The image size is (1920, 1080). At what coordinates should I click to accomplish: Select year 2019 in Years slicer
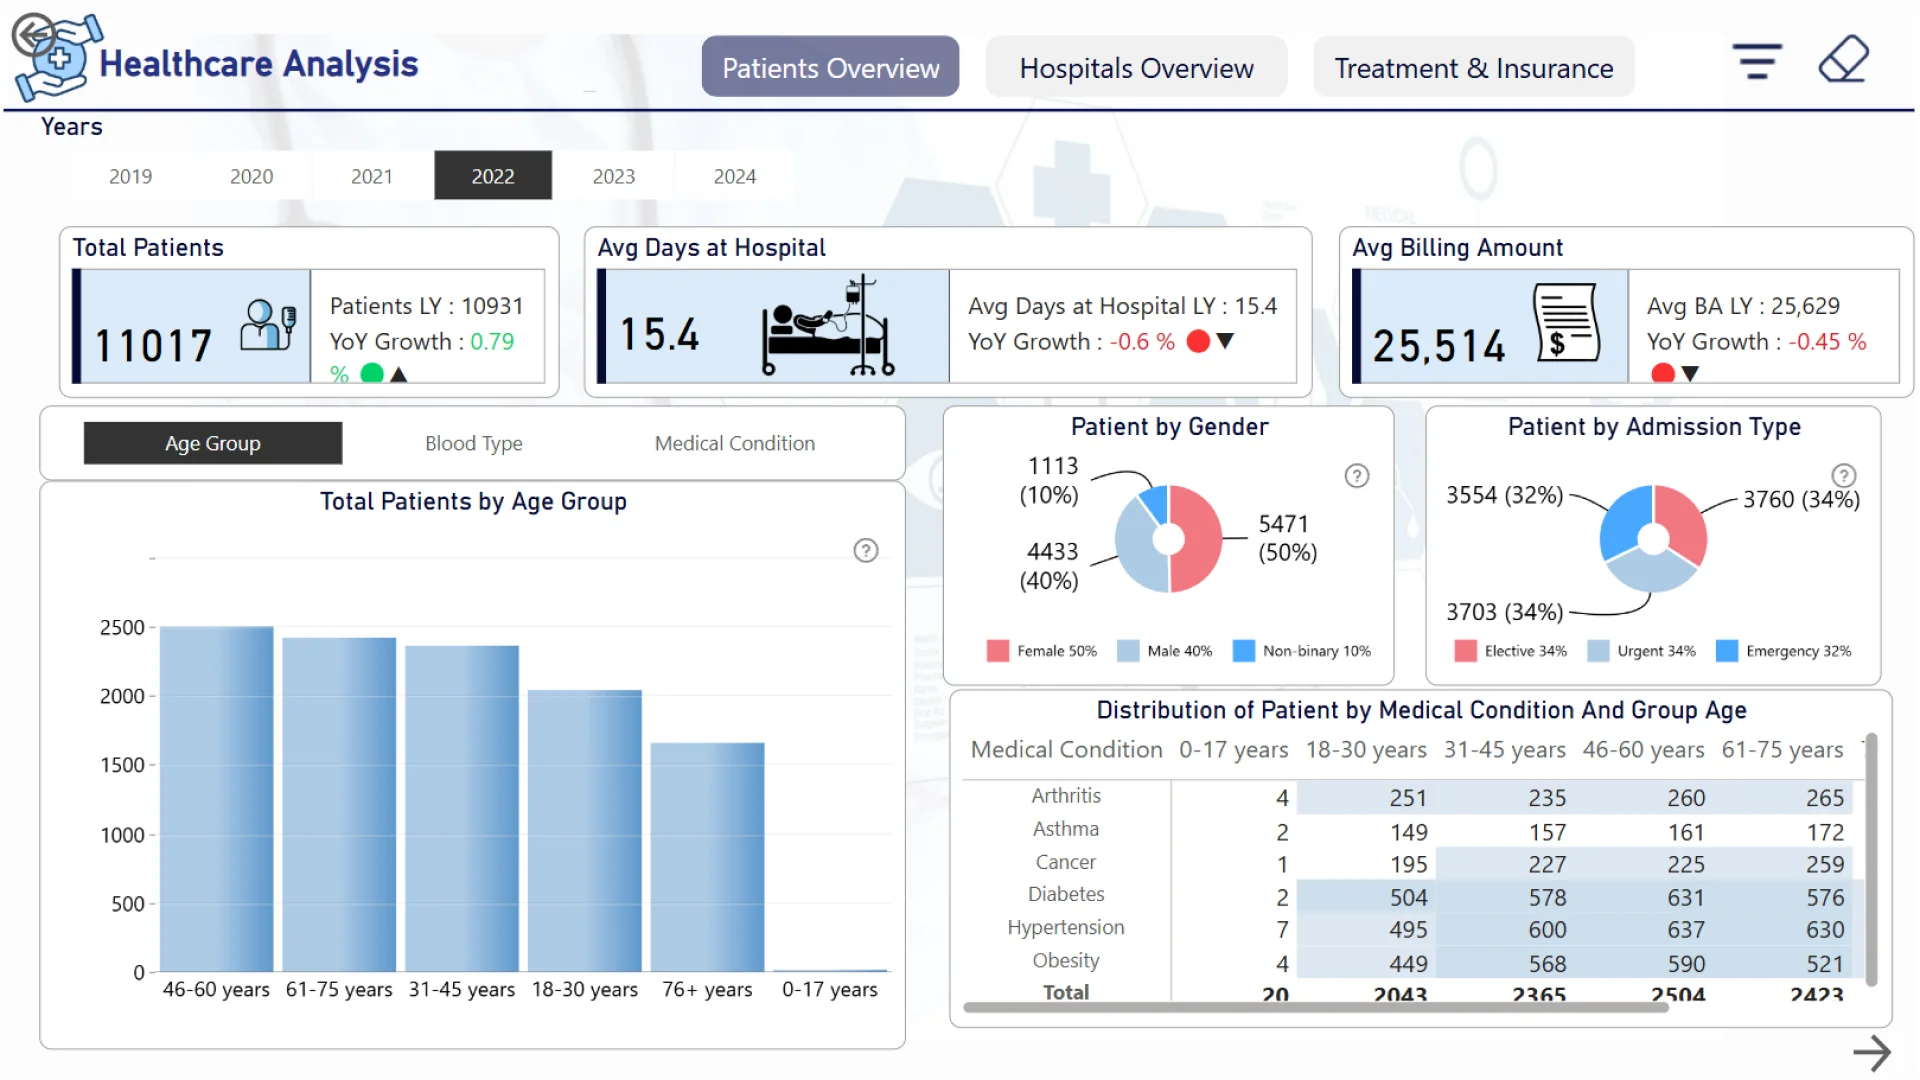pos(130,176)
